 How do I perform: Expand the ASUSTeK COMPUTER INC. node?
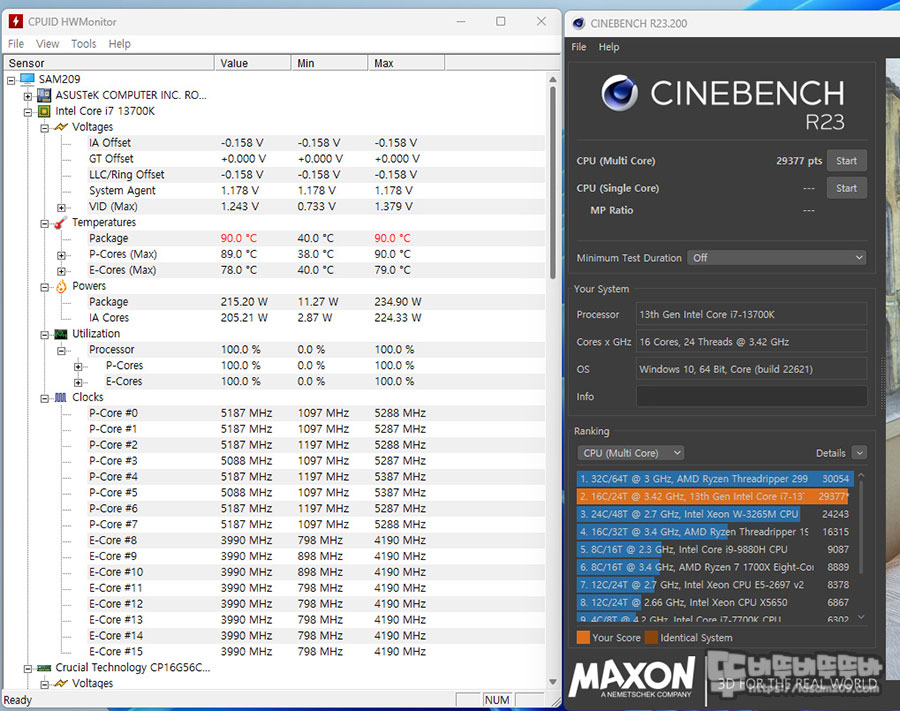tap(28, 96)
